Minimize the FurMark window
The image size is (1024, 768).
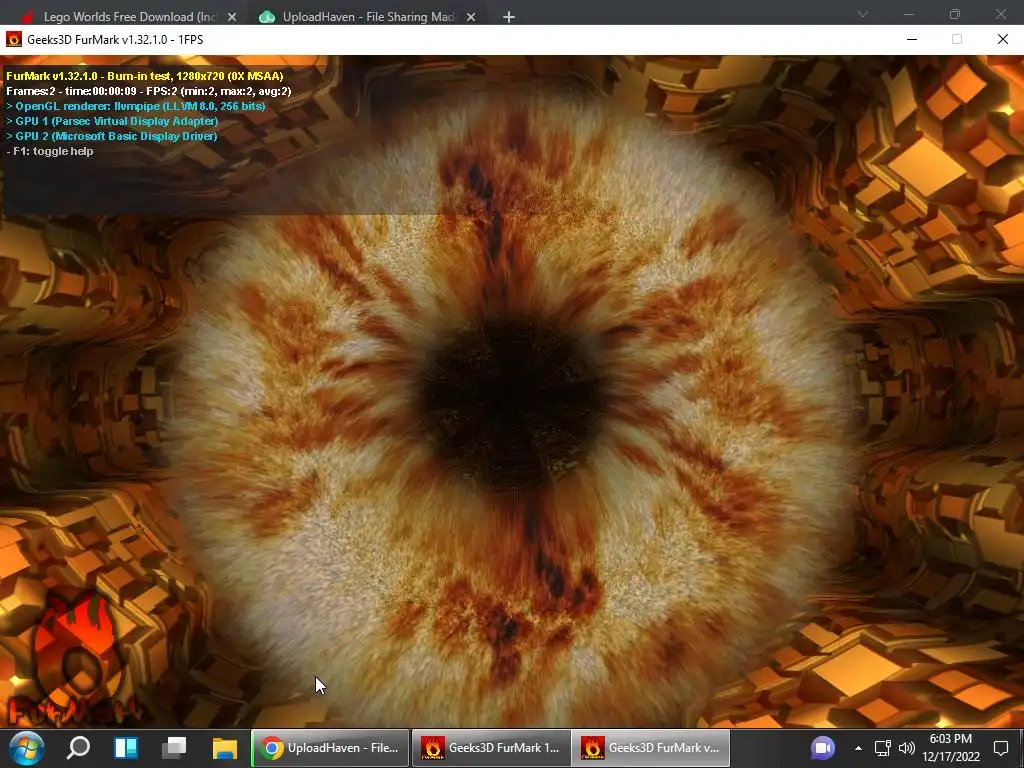click(912, 39)
